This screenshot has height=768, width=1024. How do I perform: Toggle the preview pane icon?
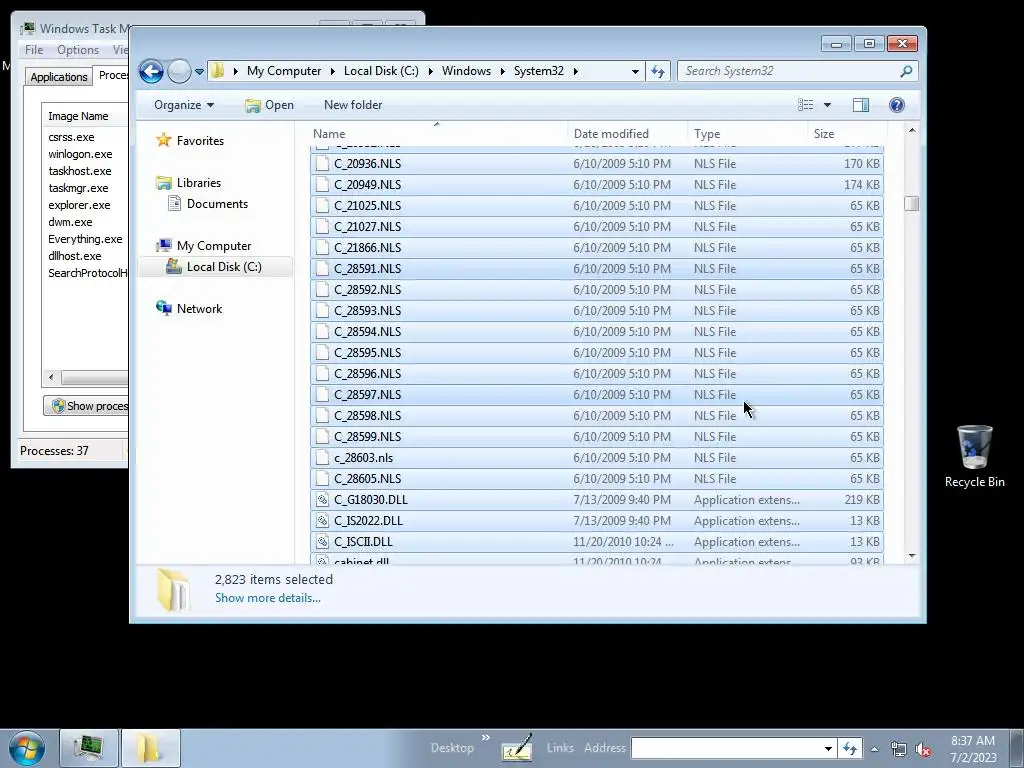click(x=861, y=105)
